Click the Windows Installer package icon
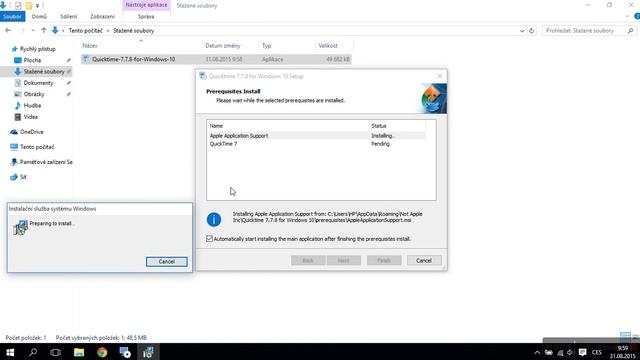 (x=20, y=227)
